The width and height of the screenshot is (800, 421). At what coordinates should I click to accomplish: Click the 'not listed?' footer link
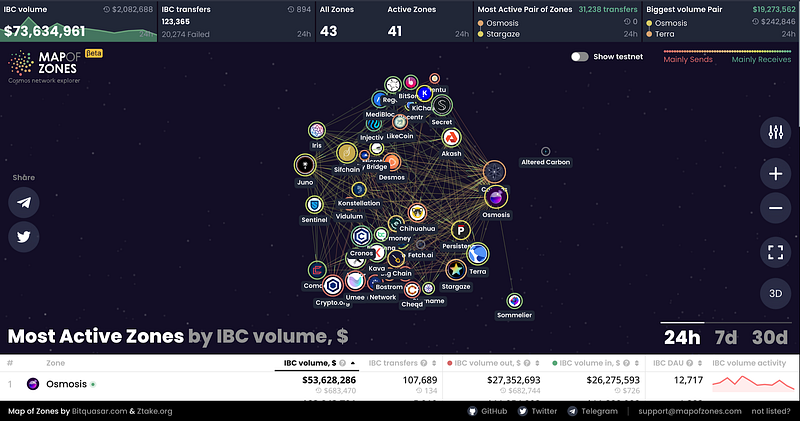tap(771, 411)
